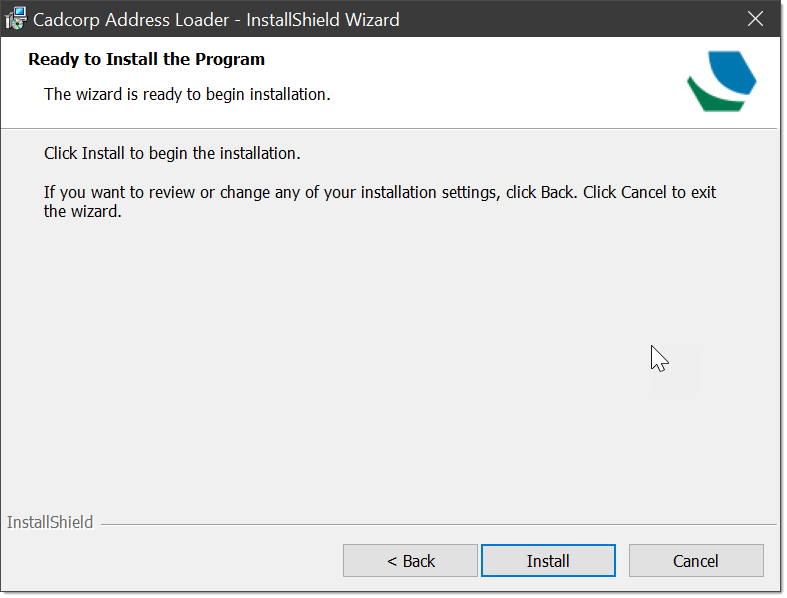Viewport: 787px width, 598px height.
Task: Cancel the Address Loader setup wizard
Action: (696, 561)
